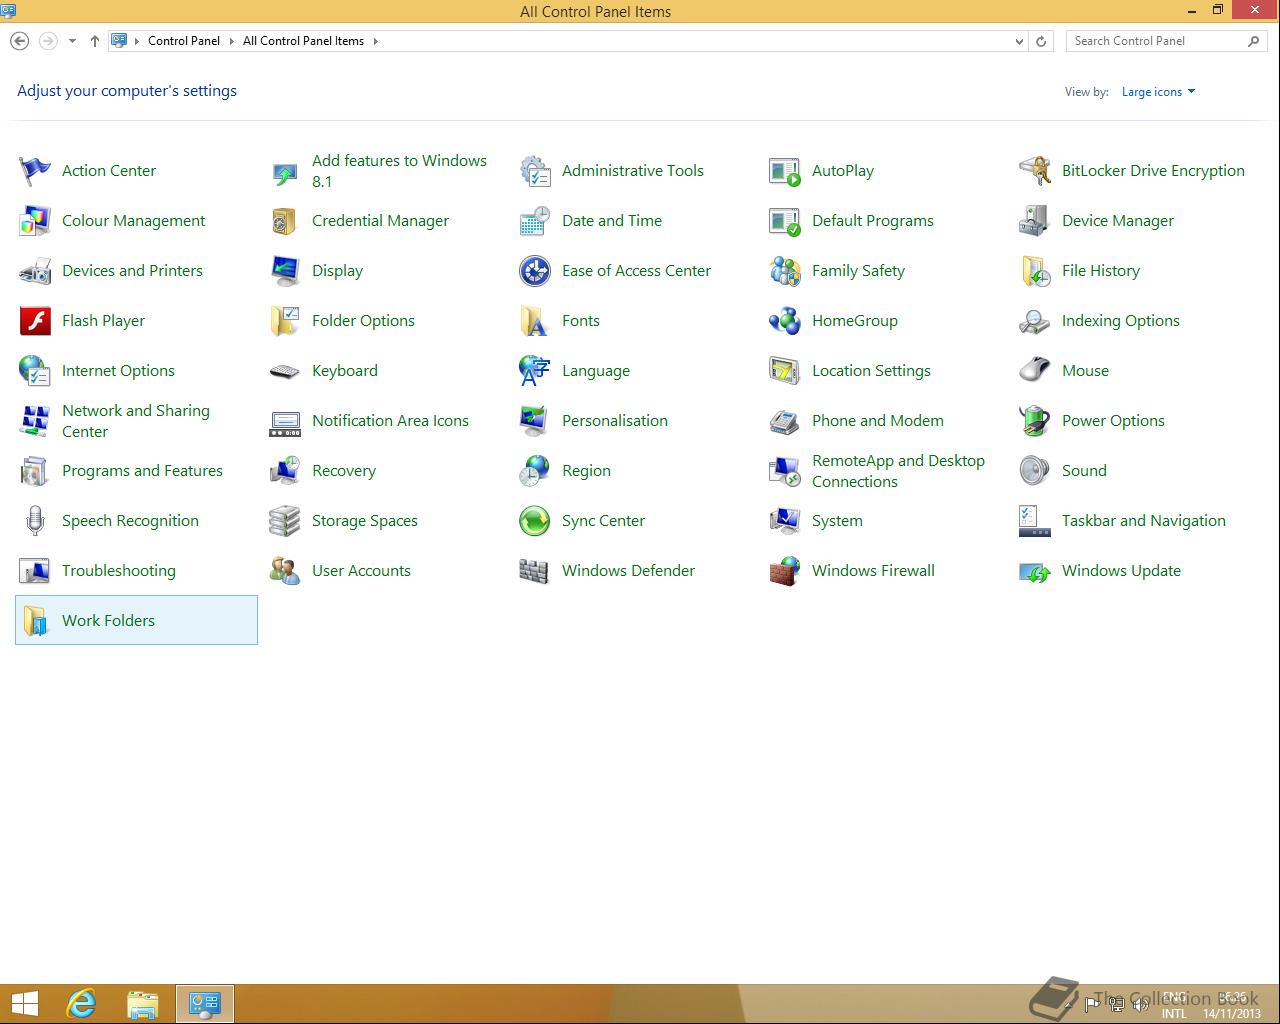Click the Language link
The height and width of the screenshot is (1024, 1280).
click(x=596, y=371)
